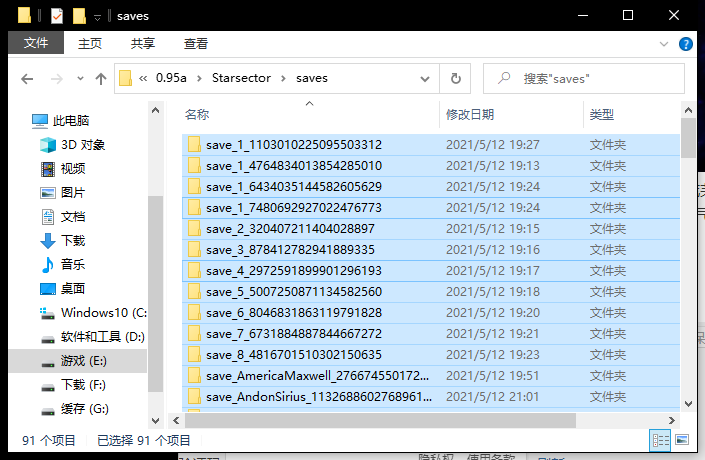Open Help with the blue question icon
This screenshot has height=460, width=705.
tap(686, 44)
